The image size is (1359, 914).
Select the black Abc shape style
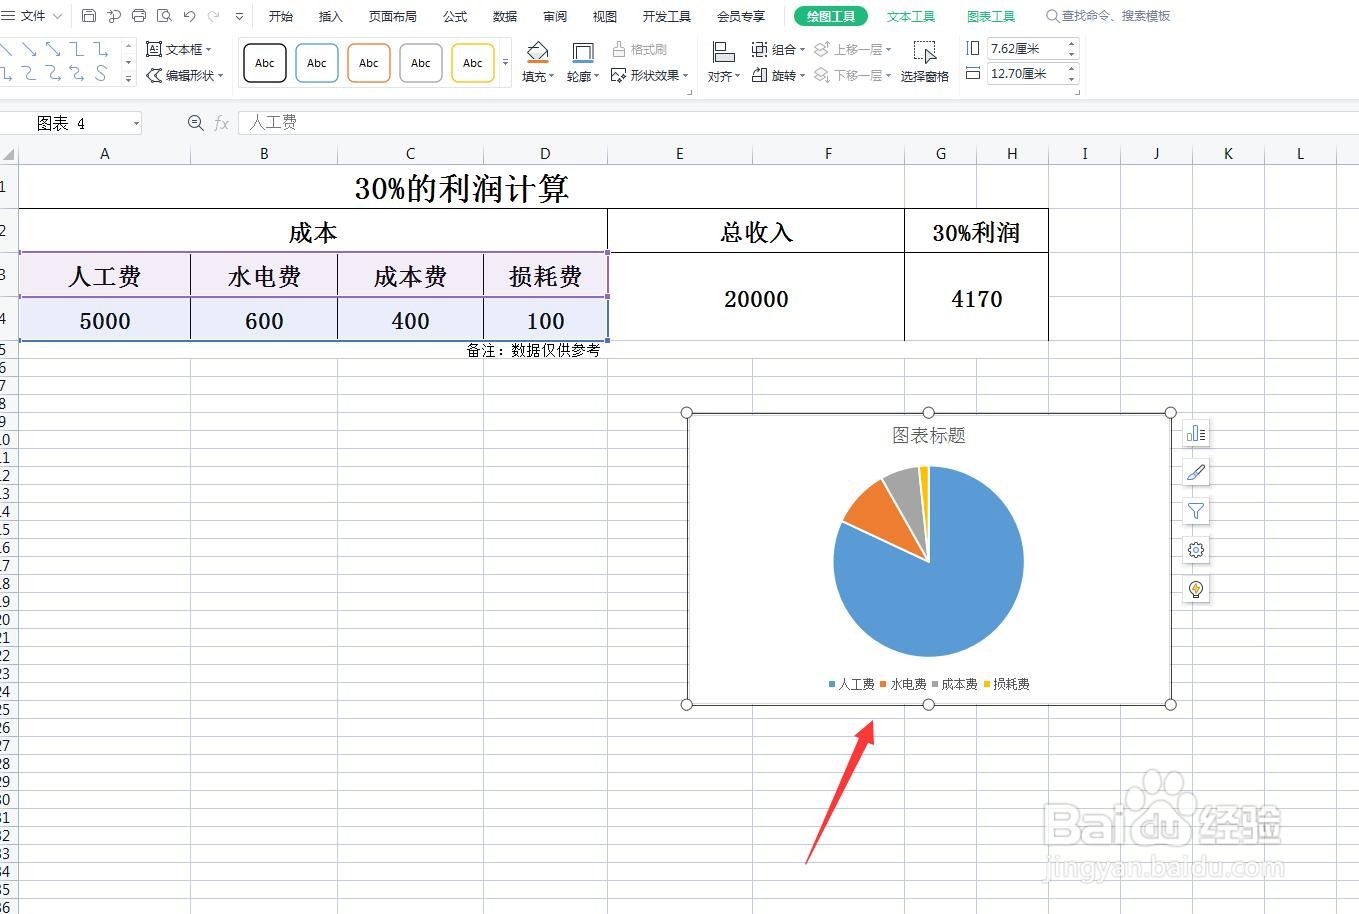tap(264, 62)
